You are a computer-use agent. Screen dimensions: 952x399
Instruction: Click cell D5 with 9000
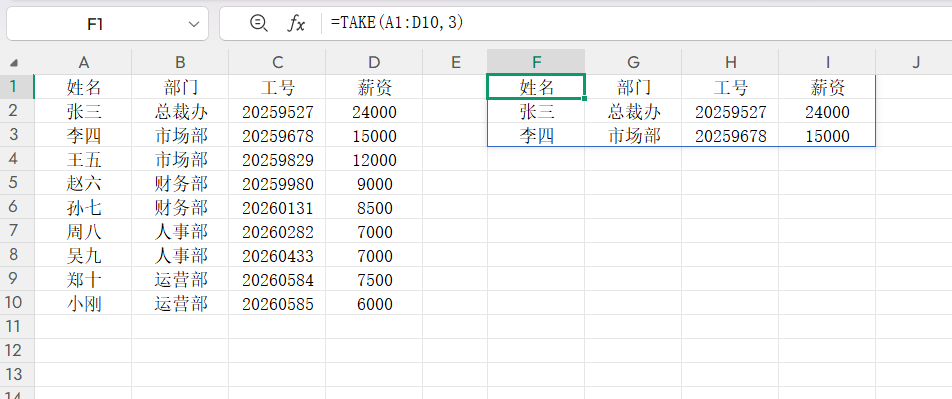pyautogui.click(x=374, y=183)
